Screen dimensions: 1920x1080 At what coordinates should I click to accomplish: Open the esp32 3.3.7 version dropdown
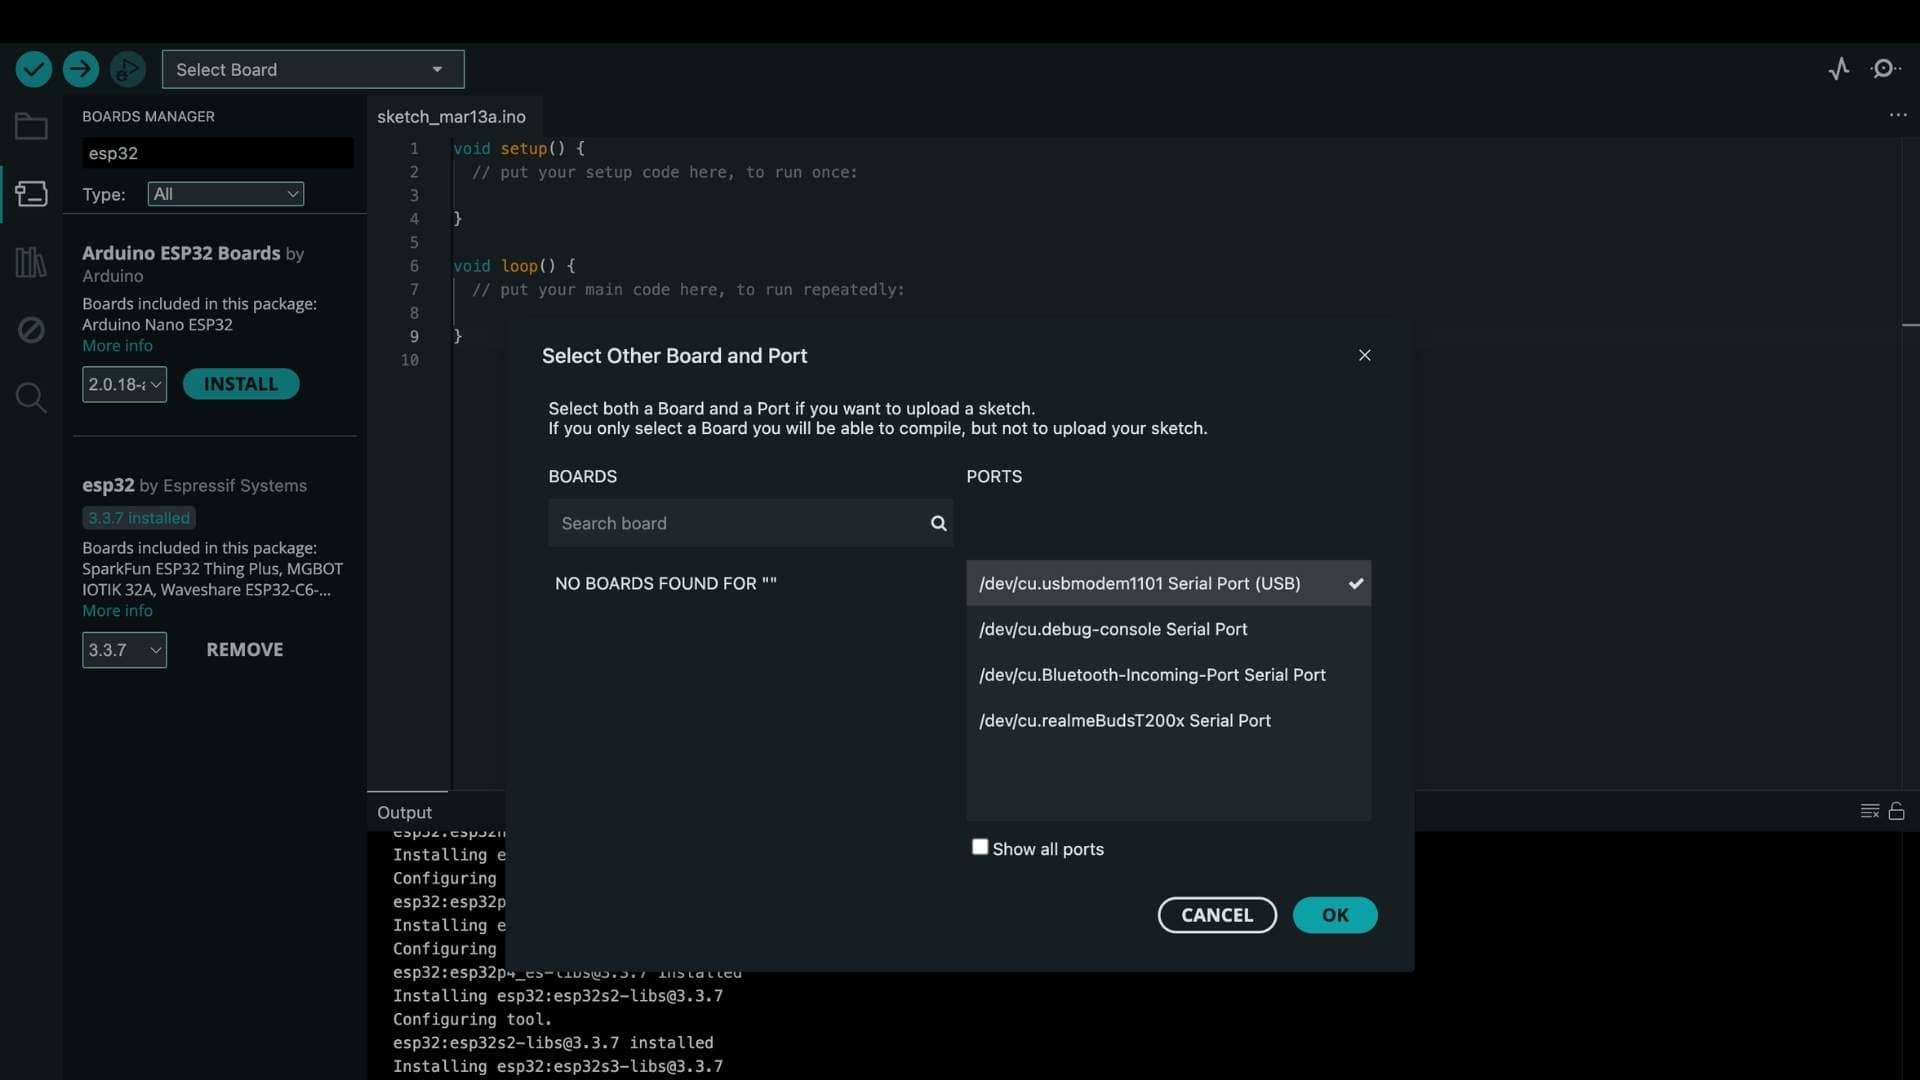(x=124, y=650)
